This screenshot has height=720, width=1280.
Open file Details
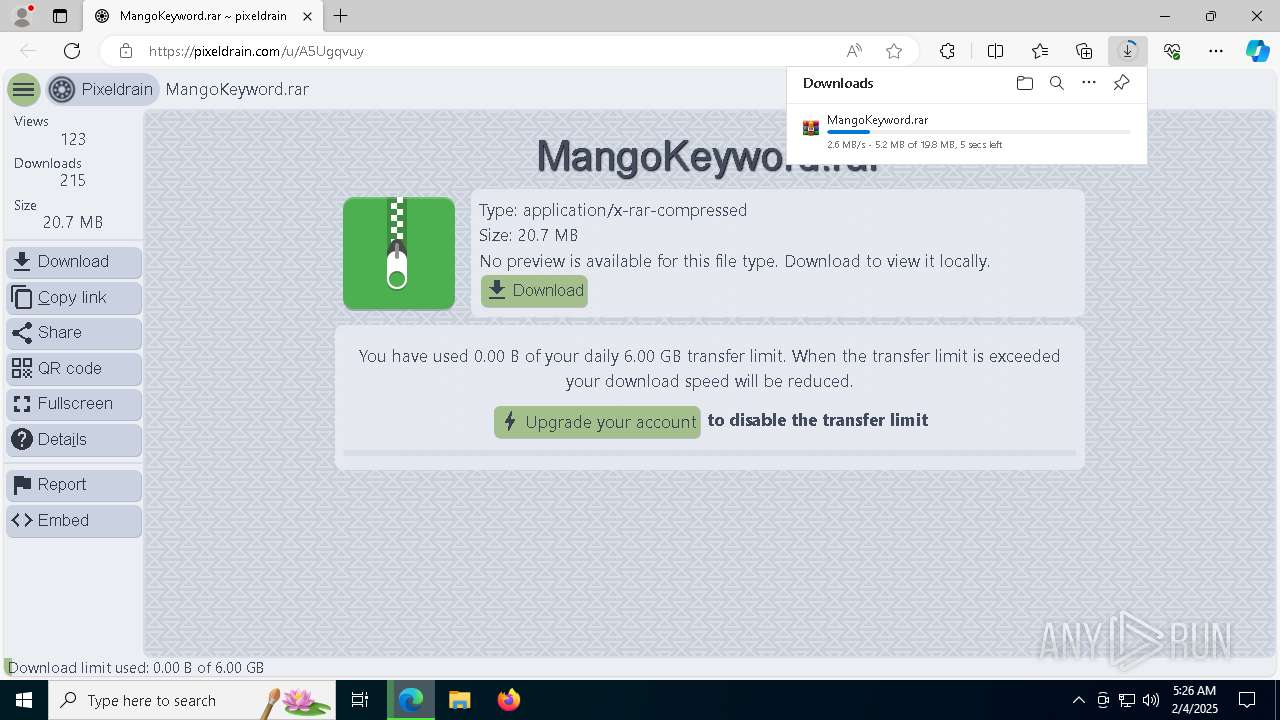tap(74, 440)
